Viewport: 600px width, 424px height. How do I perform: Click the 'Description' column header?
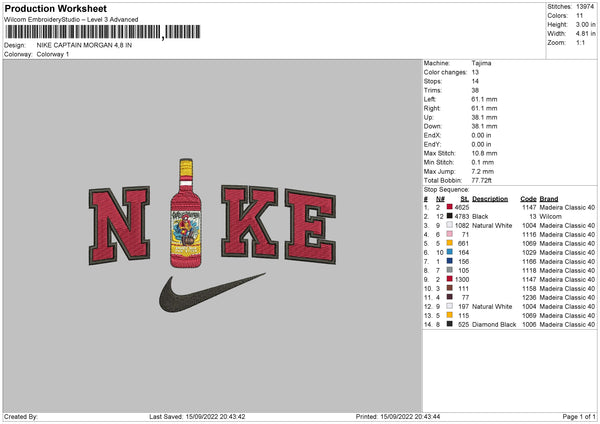click(x=490, y=199)
